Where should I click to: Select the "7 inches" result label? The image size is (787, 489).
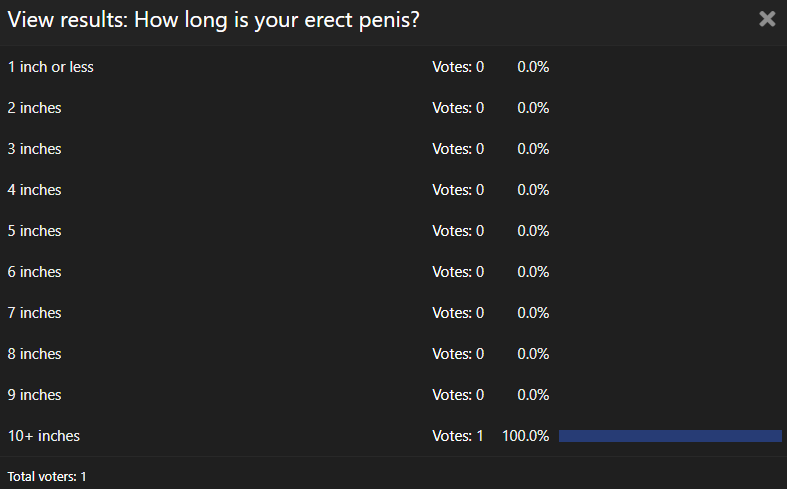point(34,313)
